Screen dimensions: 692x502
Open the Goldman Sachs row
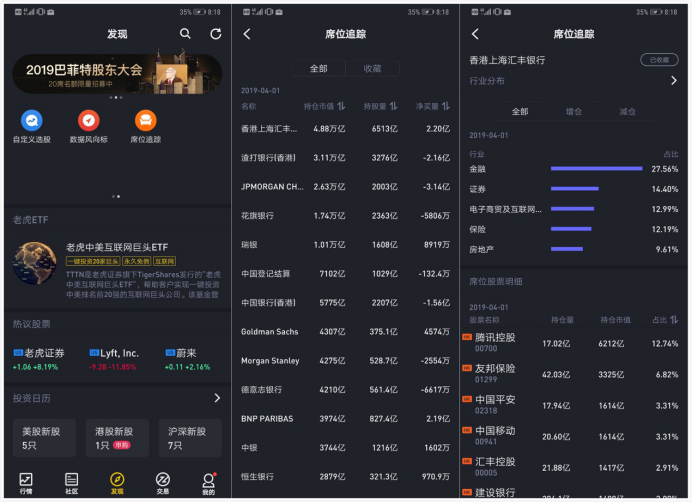pos(345,332)
